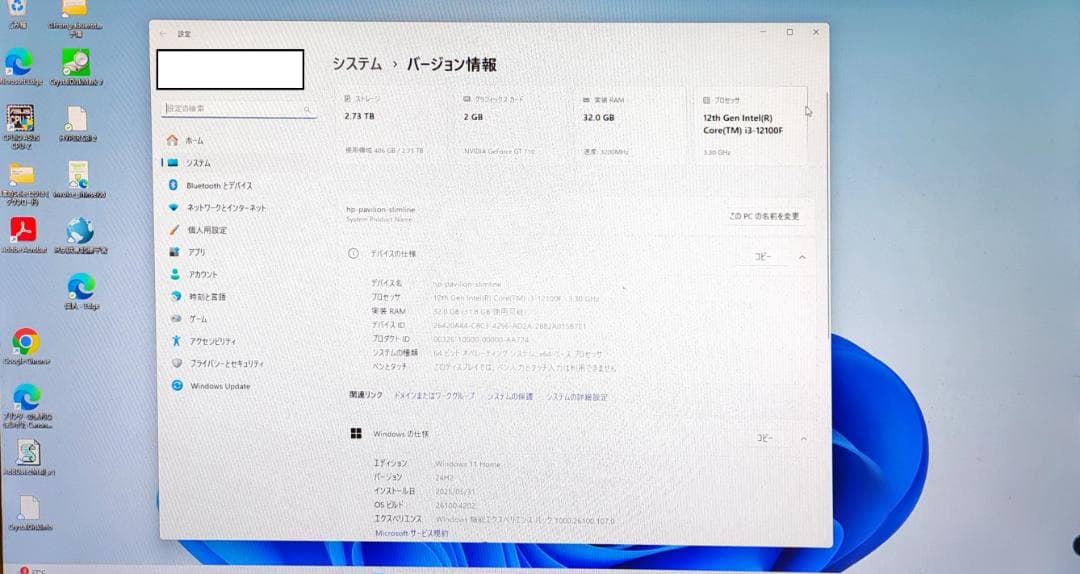Click the info icon beside デバイスの仕様
This screenshot has width=1080, height=574.
click(353, 254)
